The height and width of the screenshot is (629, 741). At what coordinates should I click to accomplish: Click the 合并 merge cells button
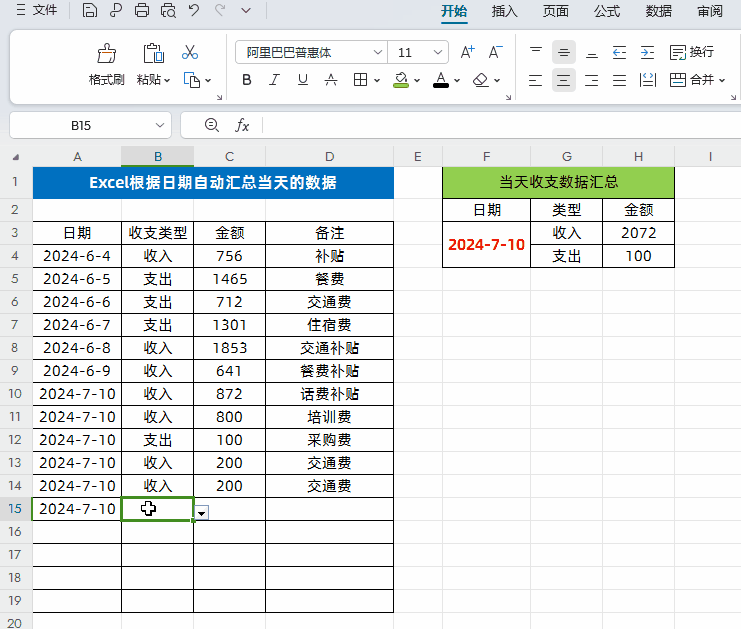692,80
